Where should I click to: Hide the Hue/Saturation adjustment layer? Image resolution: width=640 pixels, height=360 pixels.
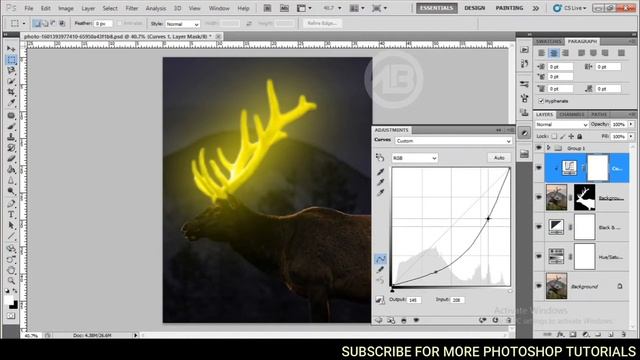(539, 256)
